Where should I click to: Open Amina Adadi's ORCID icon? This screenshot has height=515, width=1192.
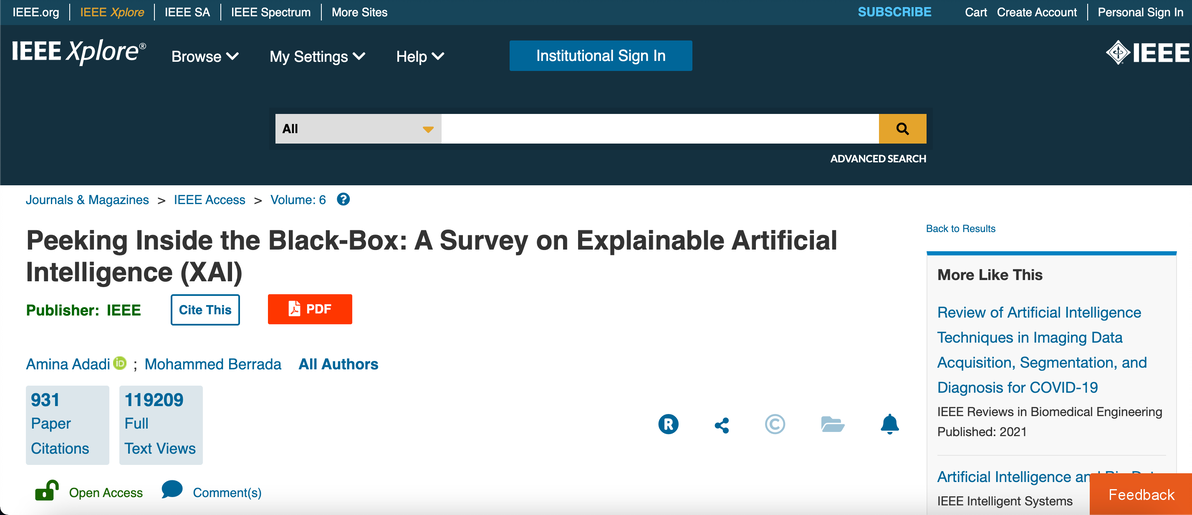pyautogui.click(x=119, y=363)
